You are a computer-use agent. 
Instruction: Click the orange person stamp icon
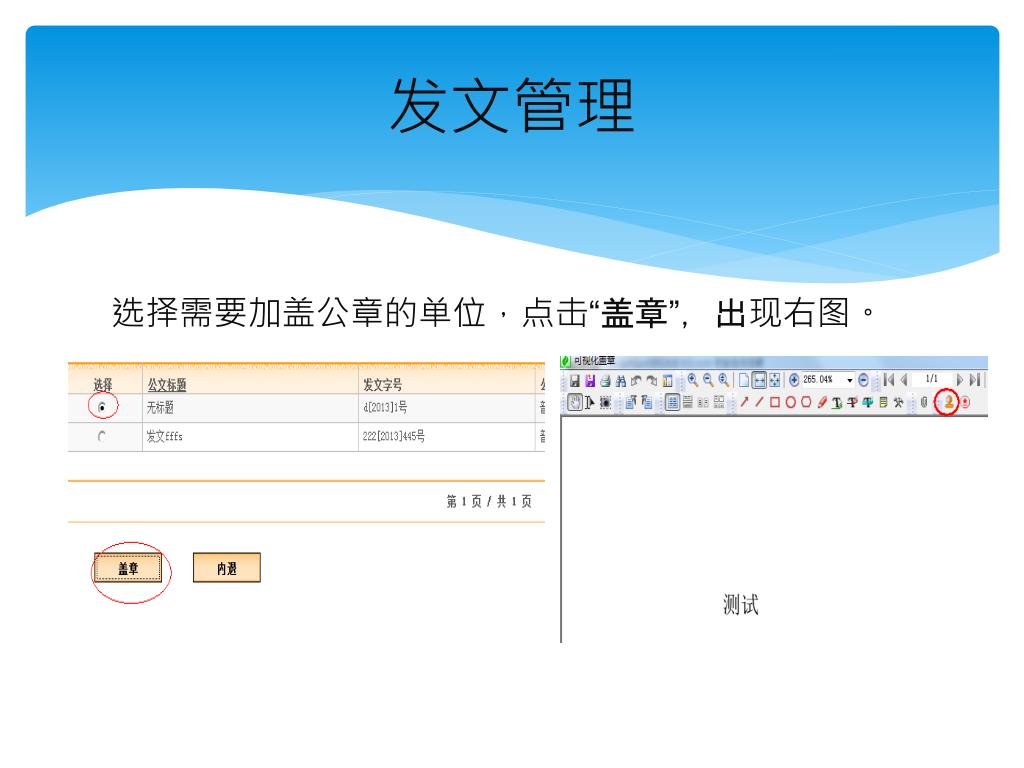[x=949, y=402]
